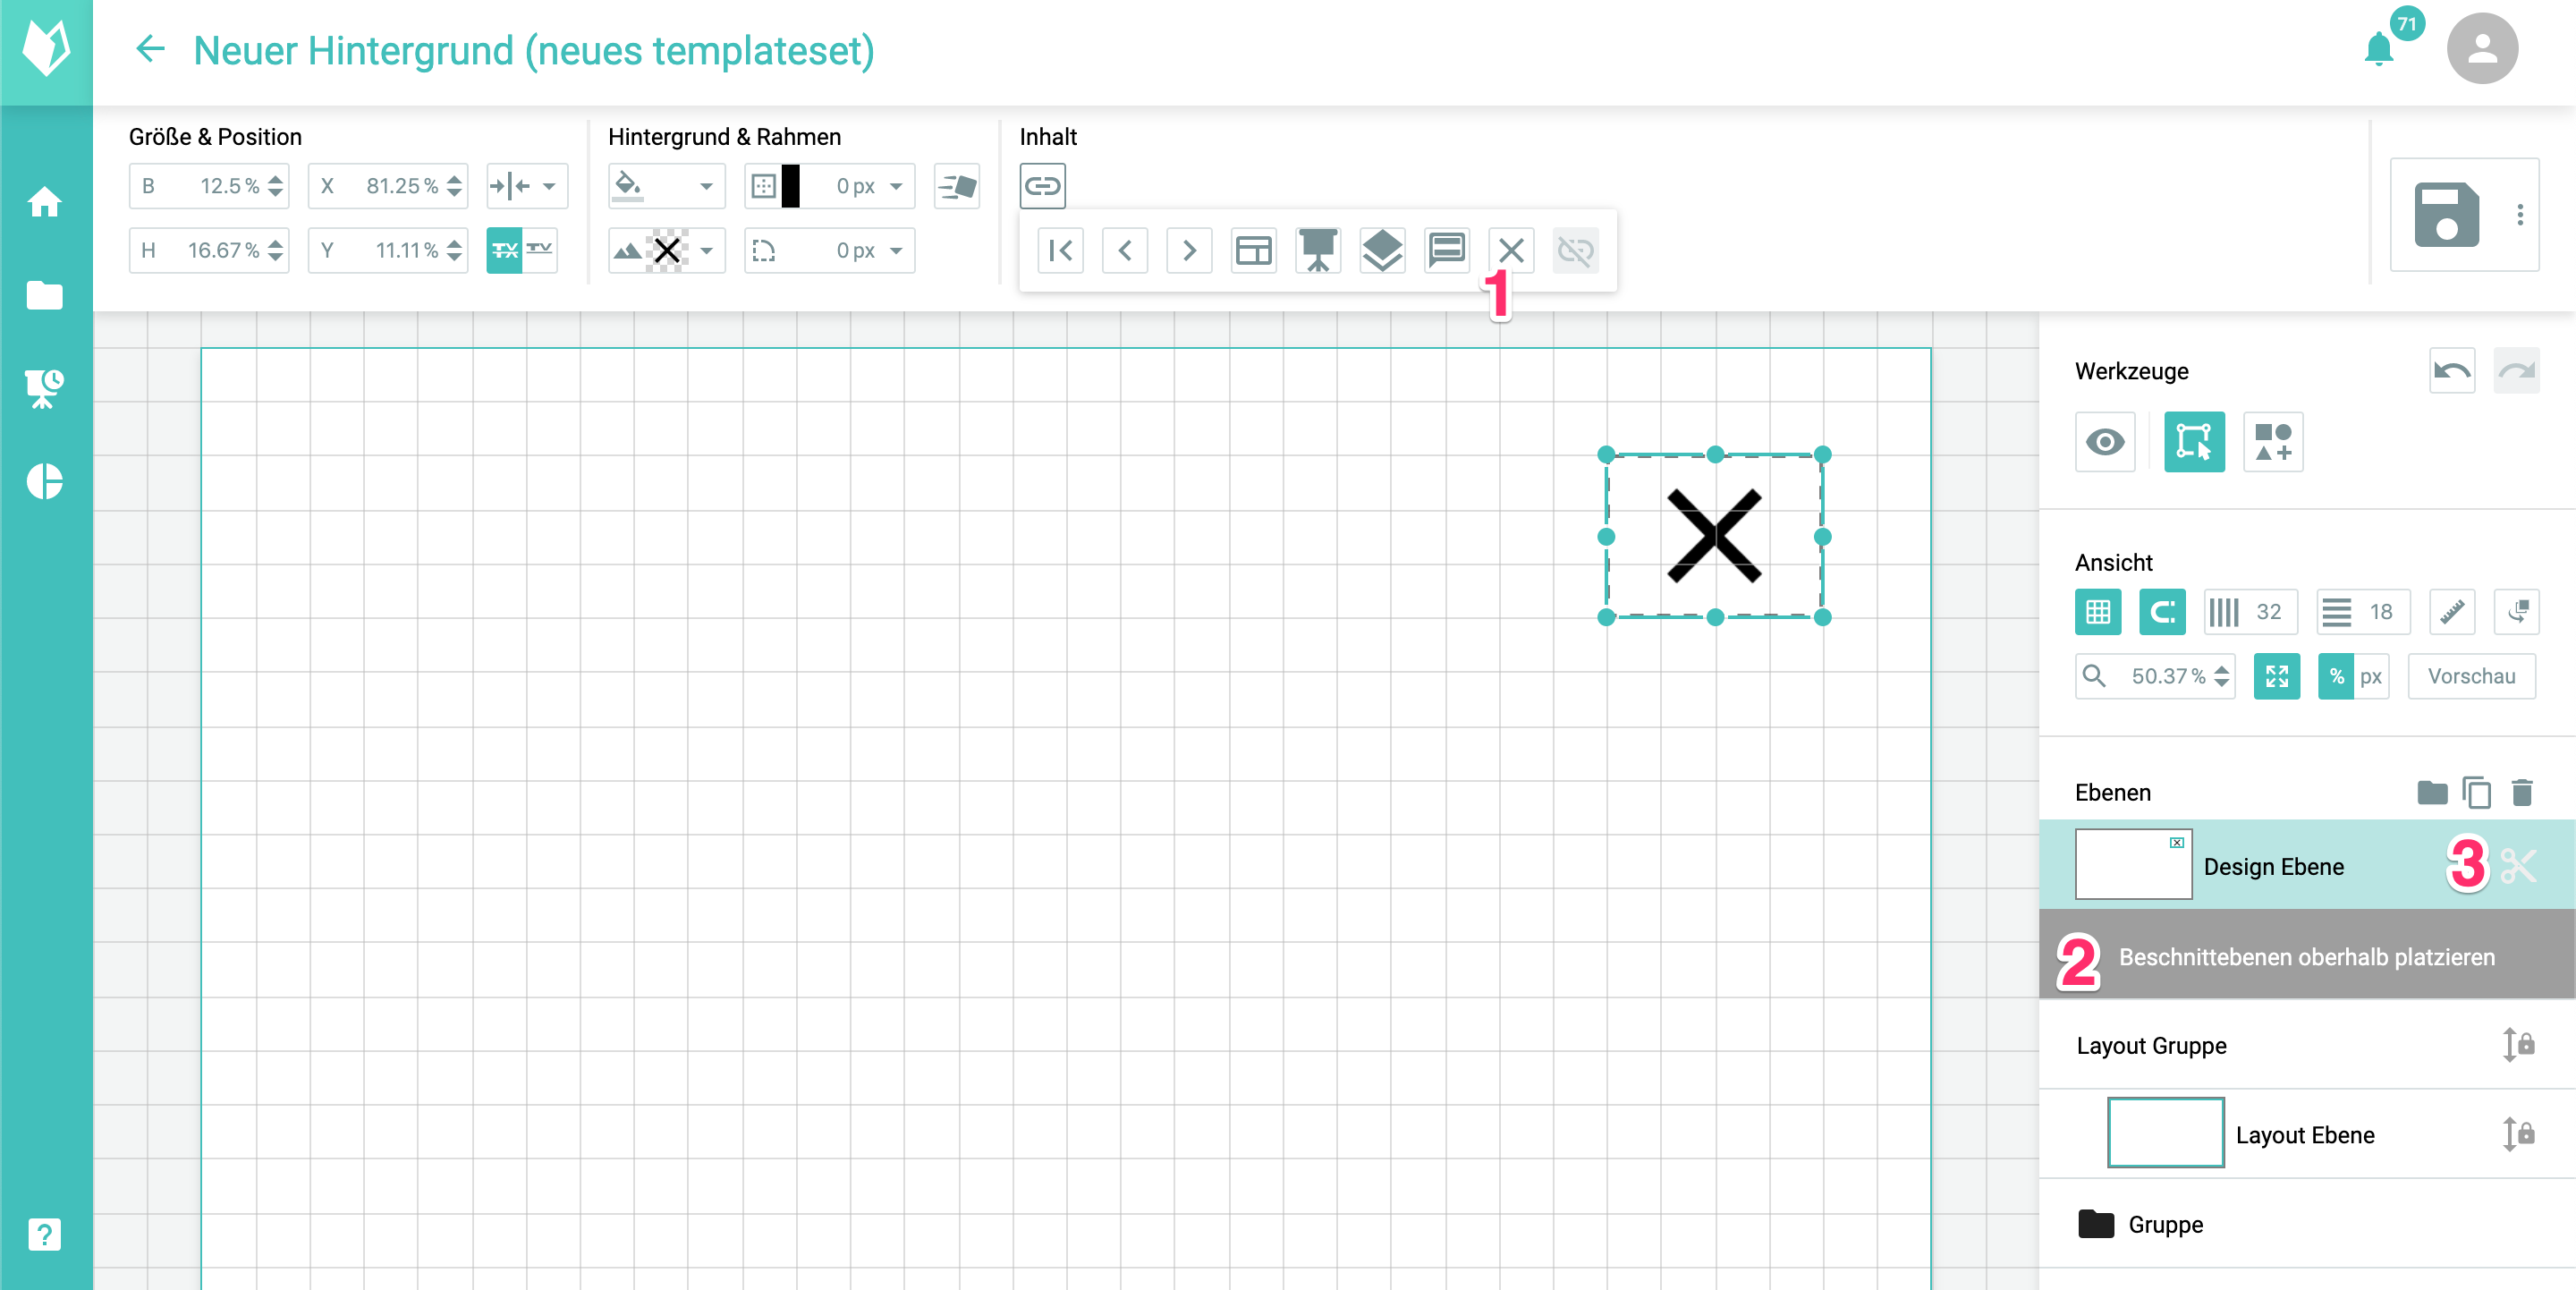Toggle the snap magnet button
Screen dimensions: 2576x1290
pos(2162,612)
